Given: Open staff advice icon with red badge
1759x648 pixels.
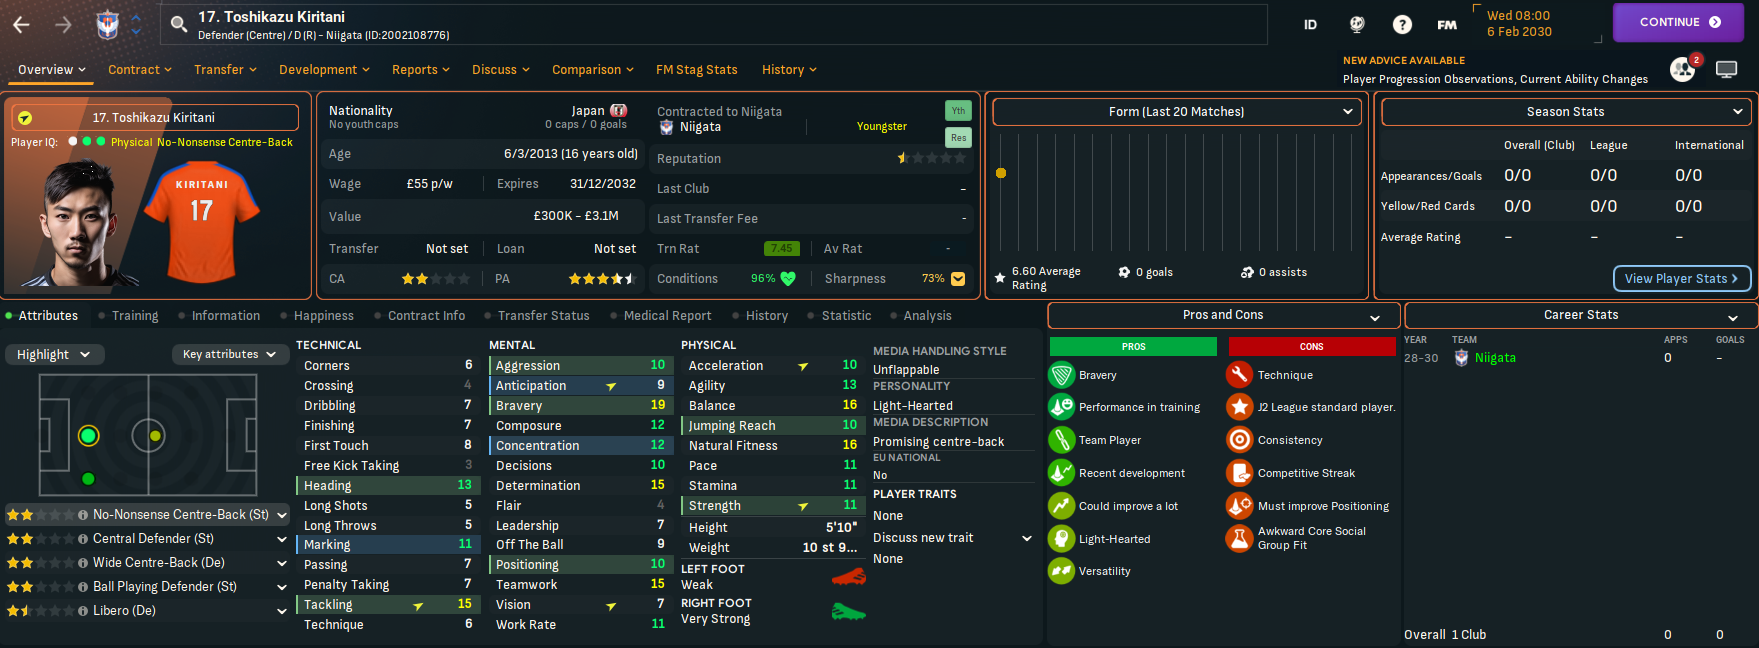Looking at the screenshot, I should 1683,70.
